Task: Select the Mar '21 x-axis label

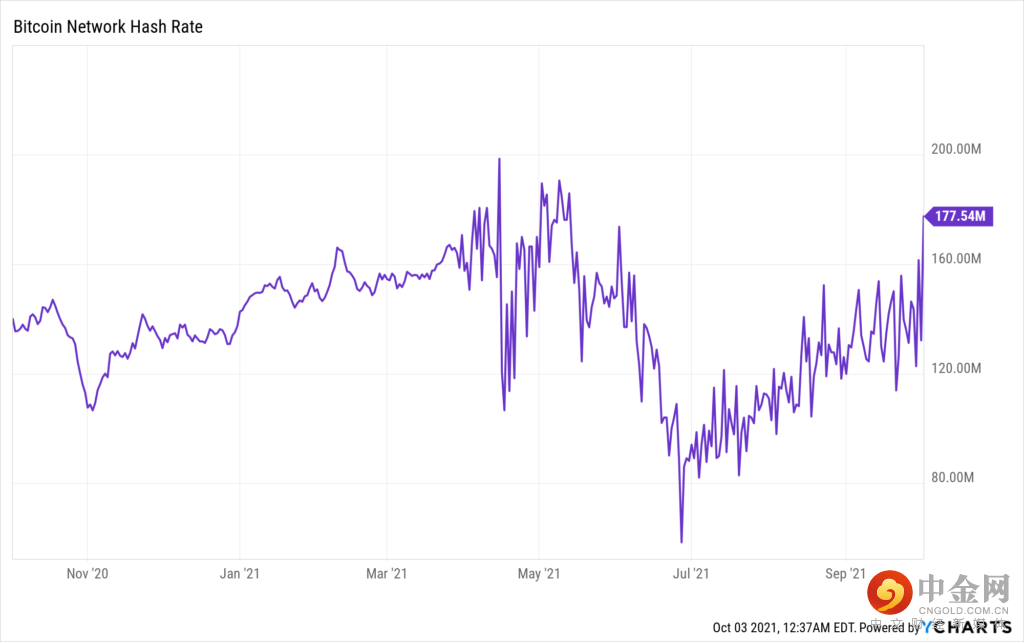Action: [386, 573]
